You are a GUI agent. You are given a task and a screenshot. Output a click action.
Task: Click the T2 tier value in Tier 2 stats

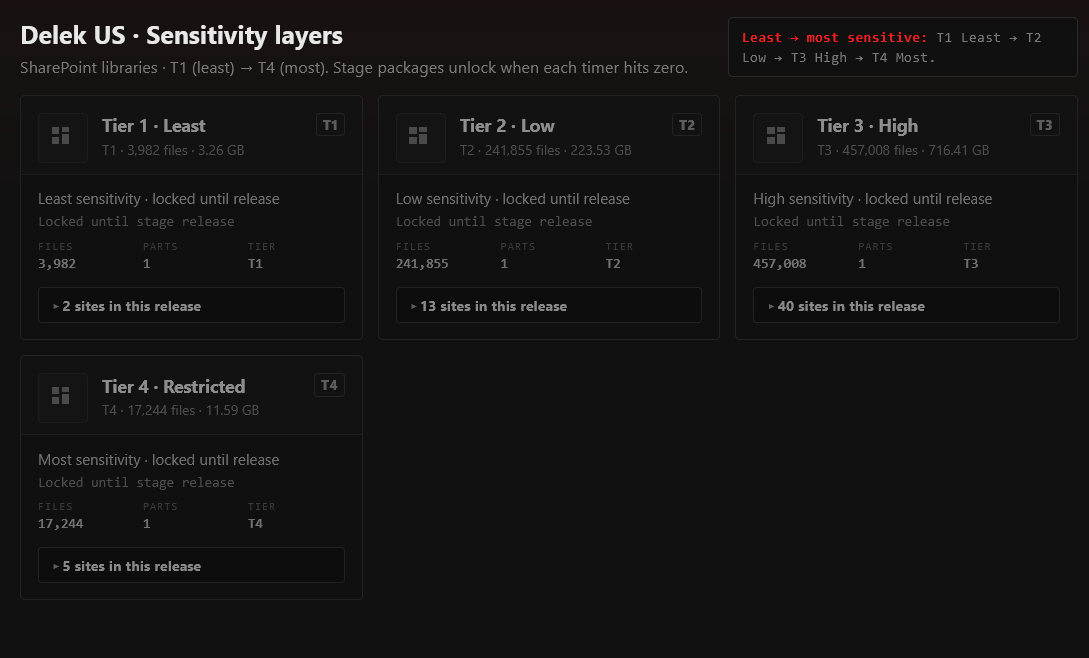(x=613, y=264)
